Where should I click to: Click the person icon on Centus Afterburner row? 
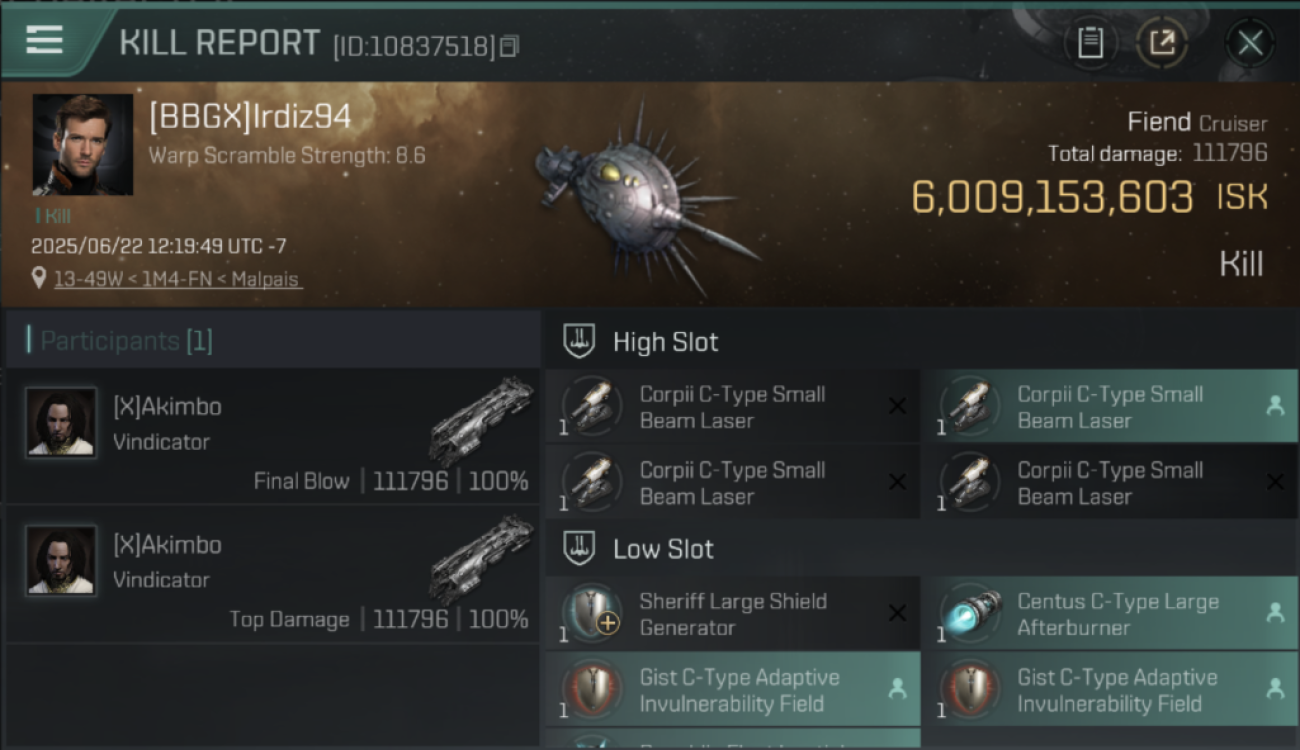tap(1275, 613)
